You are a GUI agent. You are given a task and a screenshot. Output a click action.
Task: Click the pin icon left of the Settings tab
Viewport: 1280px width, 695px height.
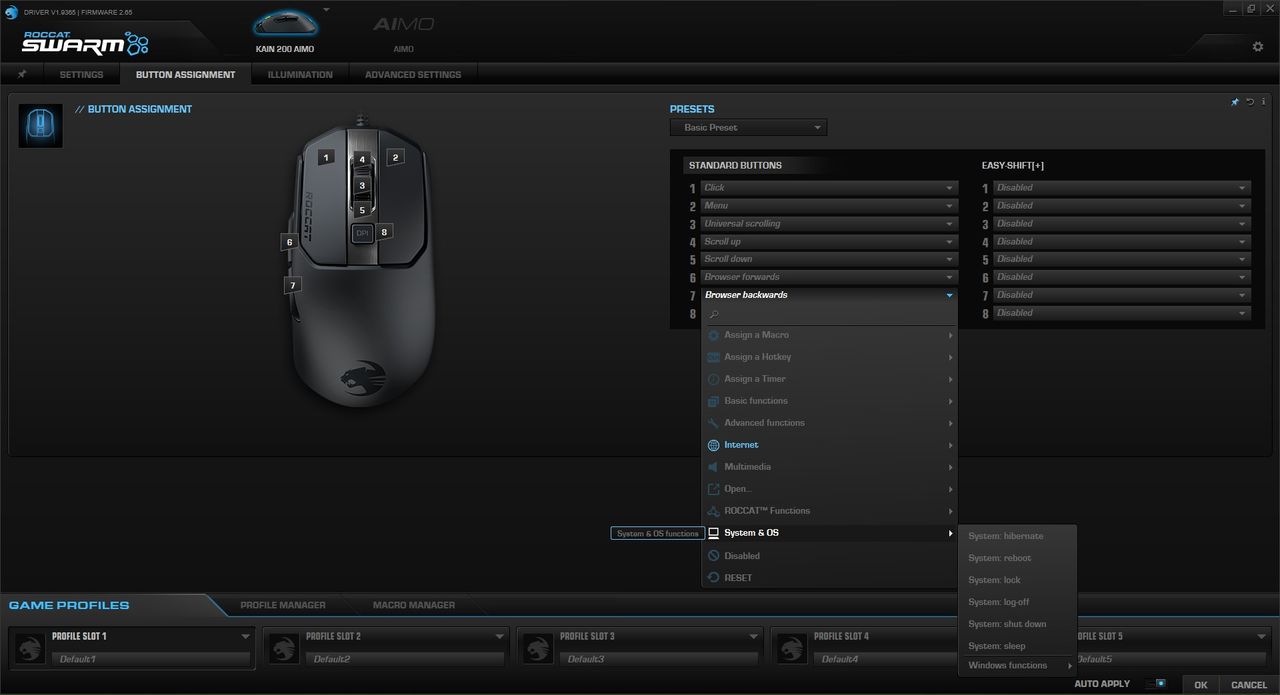(x=22, y=74)
